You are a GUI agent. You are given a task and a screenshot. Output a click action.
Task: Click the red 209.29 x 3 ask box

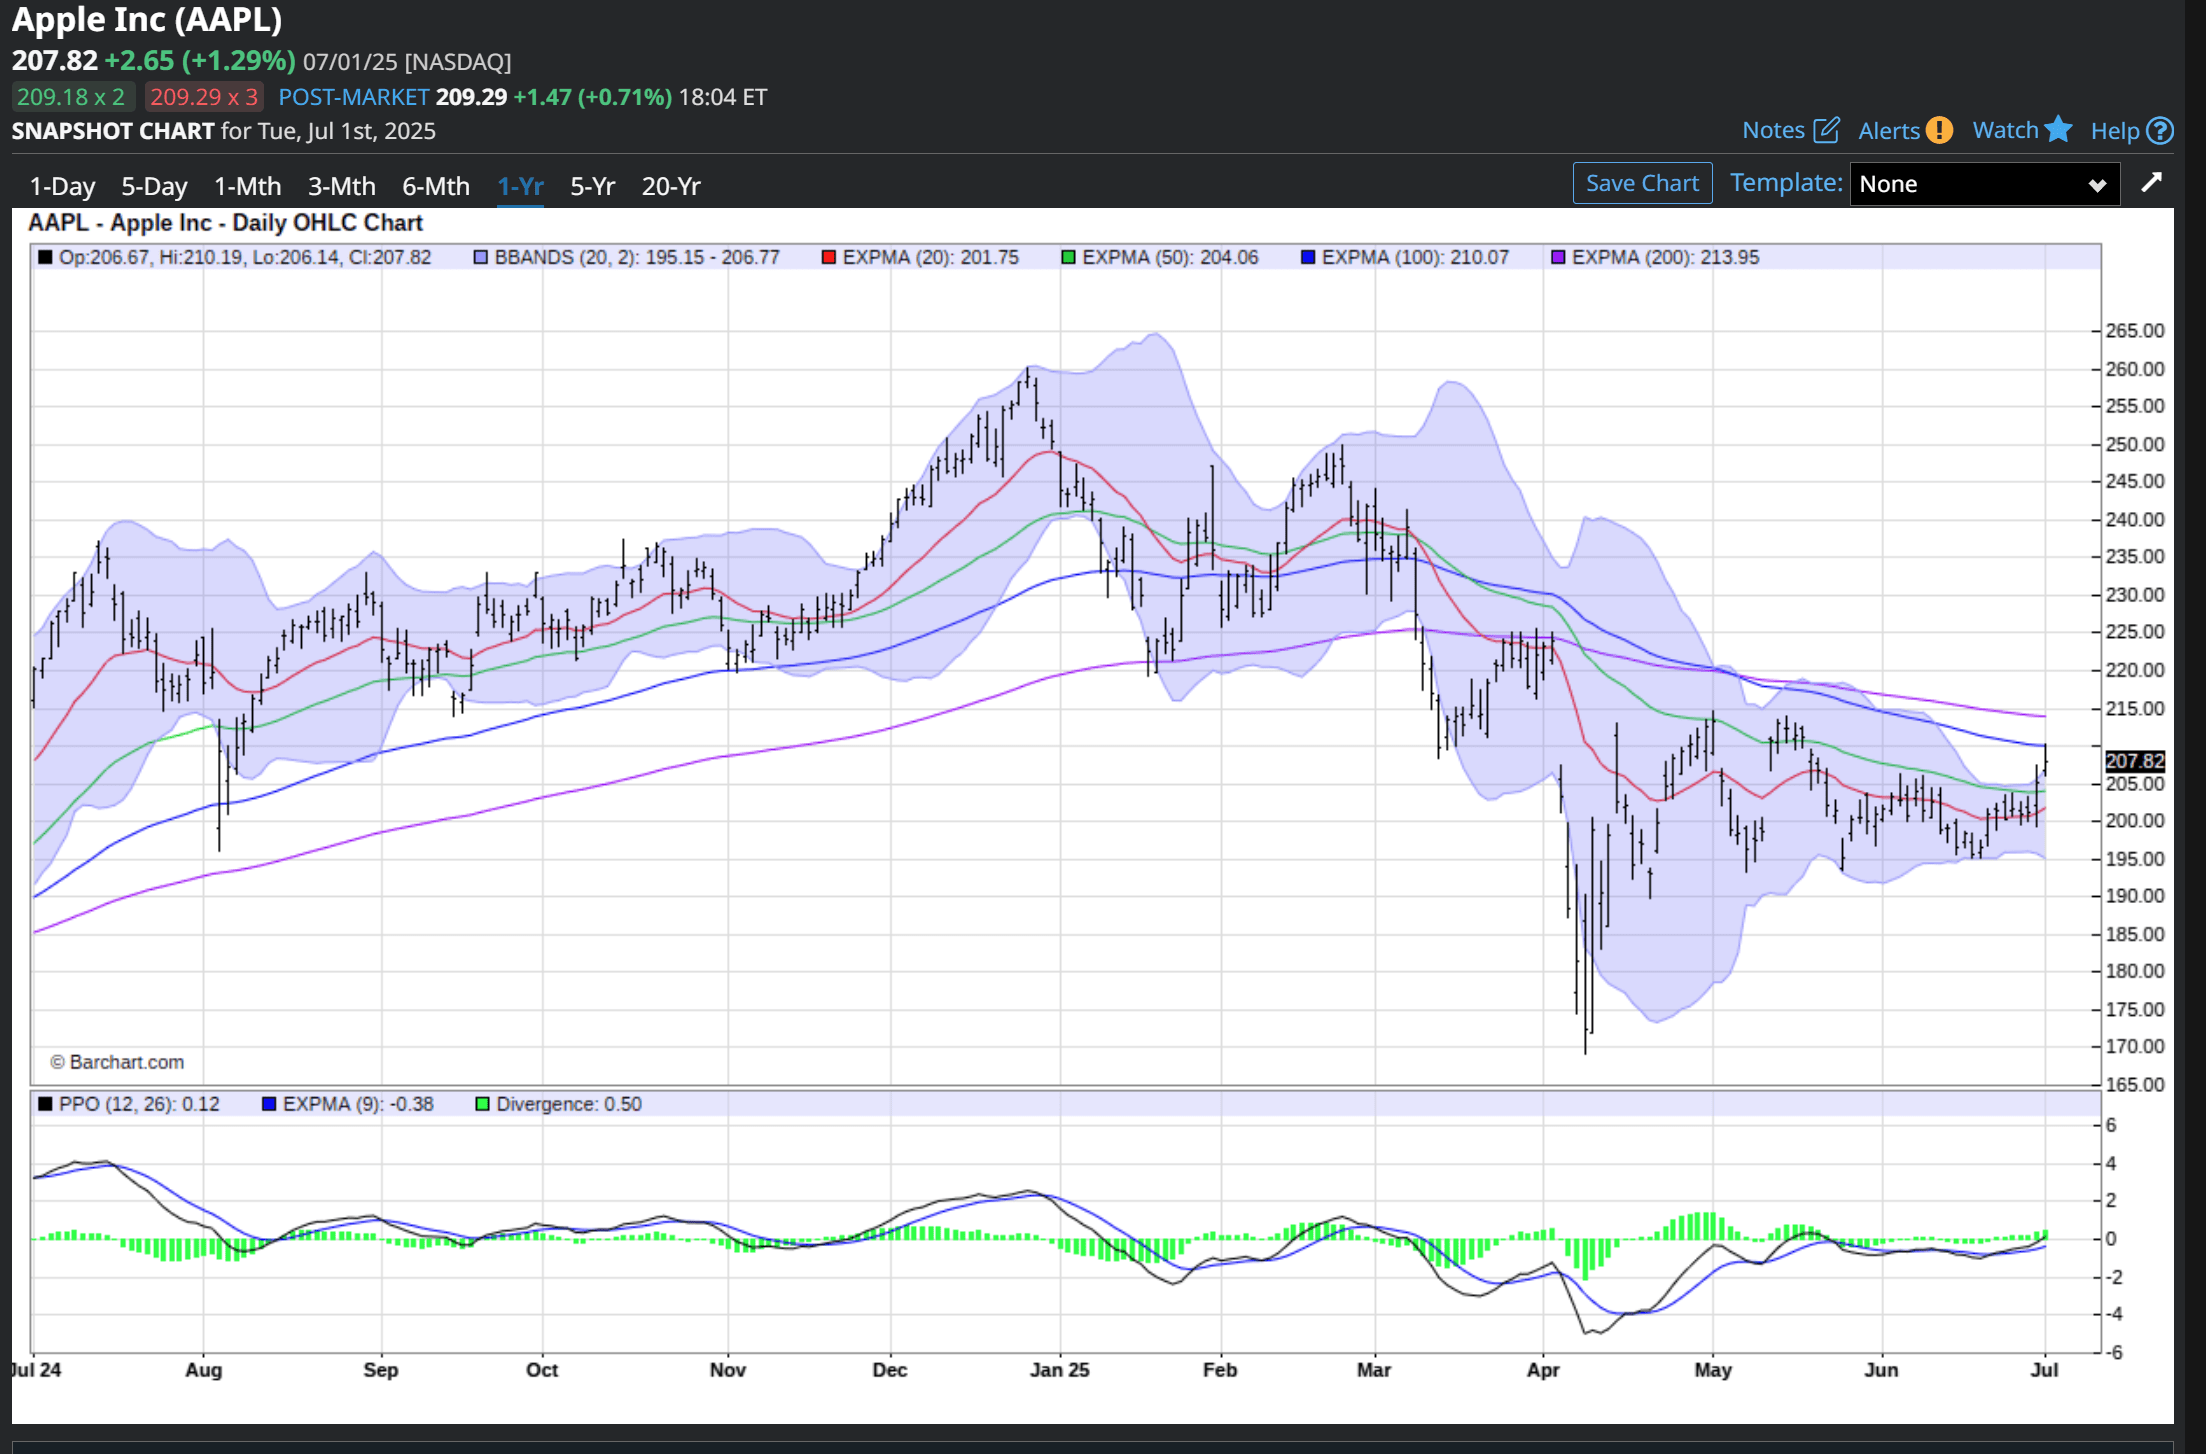coord(204,97)
